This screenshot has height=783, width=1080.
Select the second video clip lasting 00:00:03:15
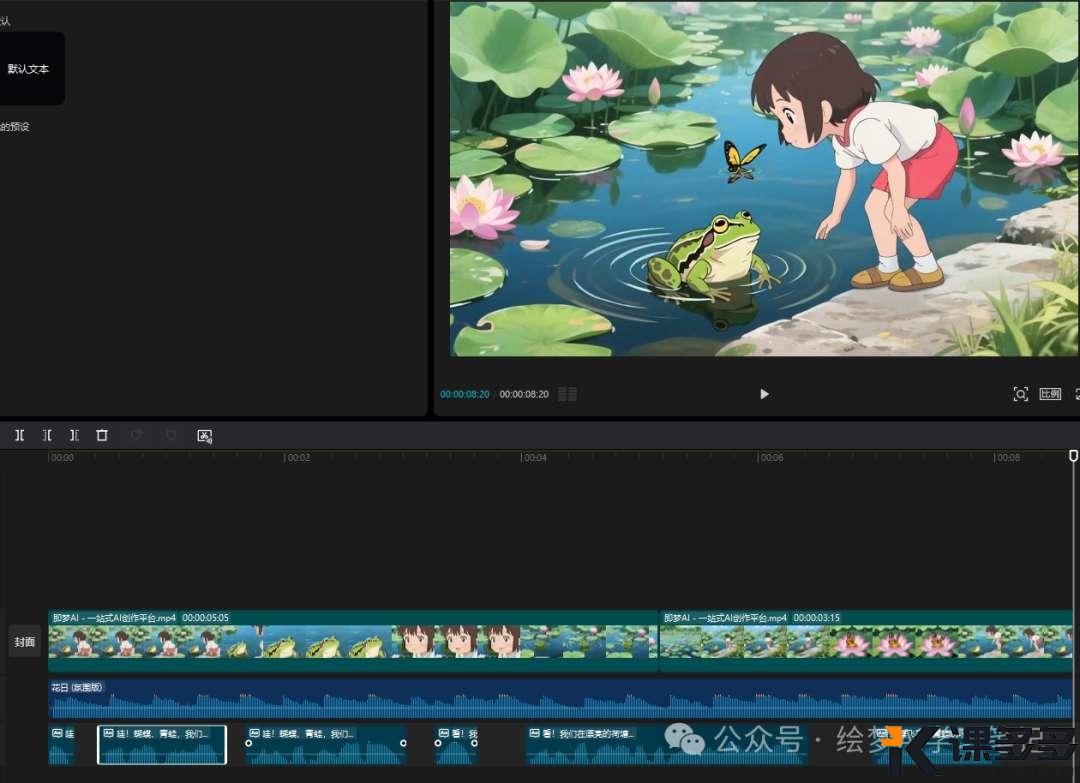865,642
